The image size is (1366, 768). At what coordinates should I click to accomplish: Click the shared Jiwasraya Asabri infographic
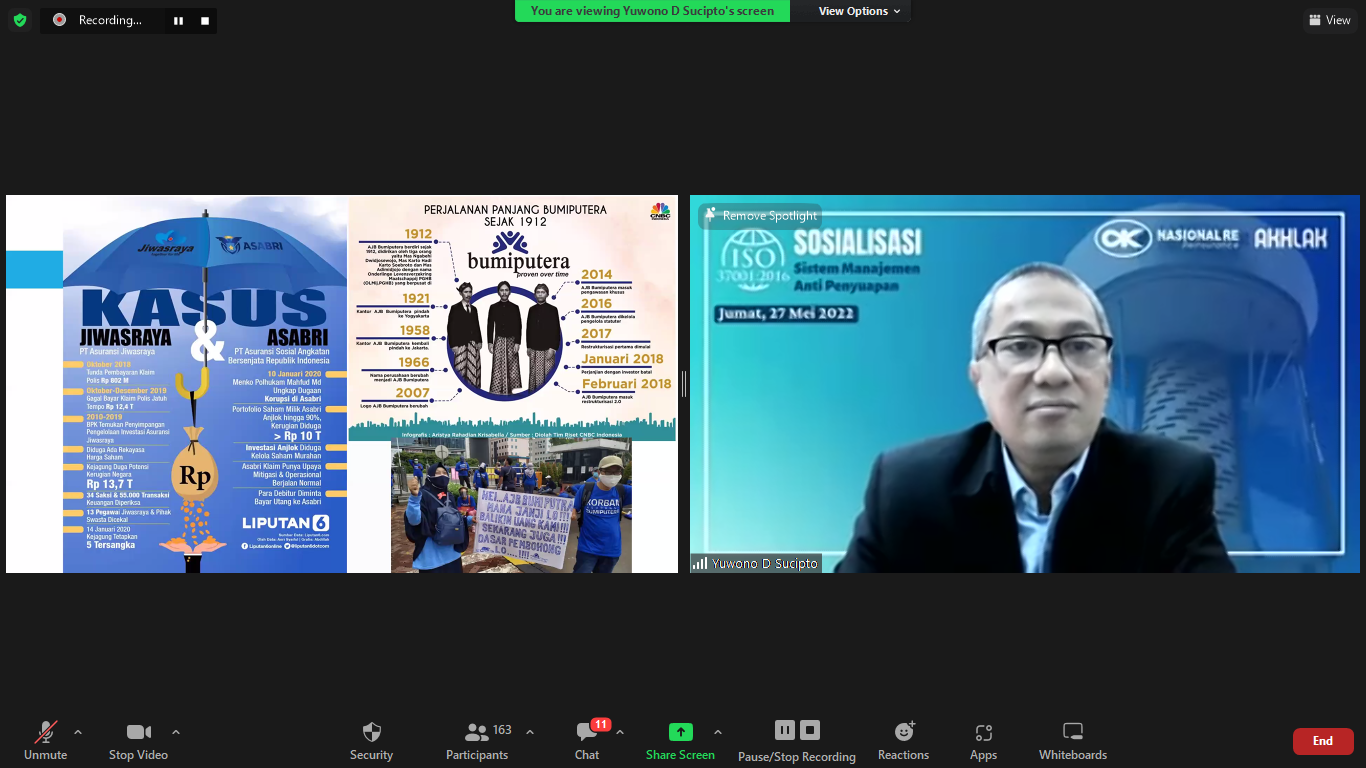click(x=205, y=384)
